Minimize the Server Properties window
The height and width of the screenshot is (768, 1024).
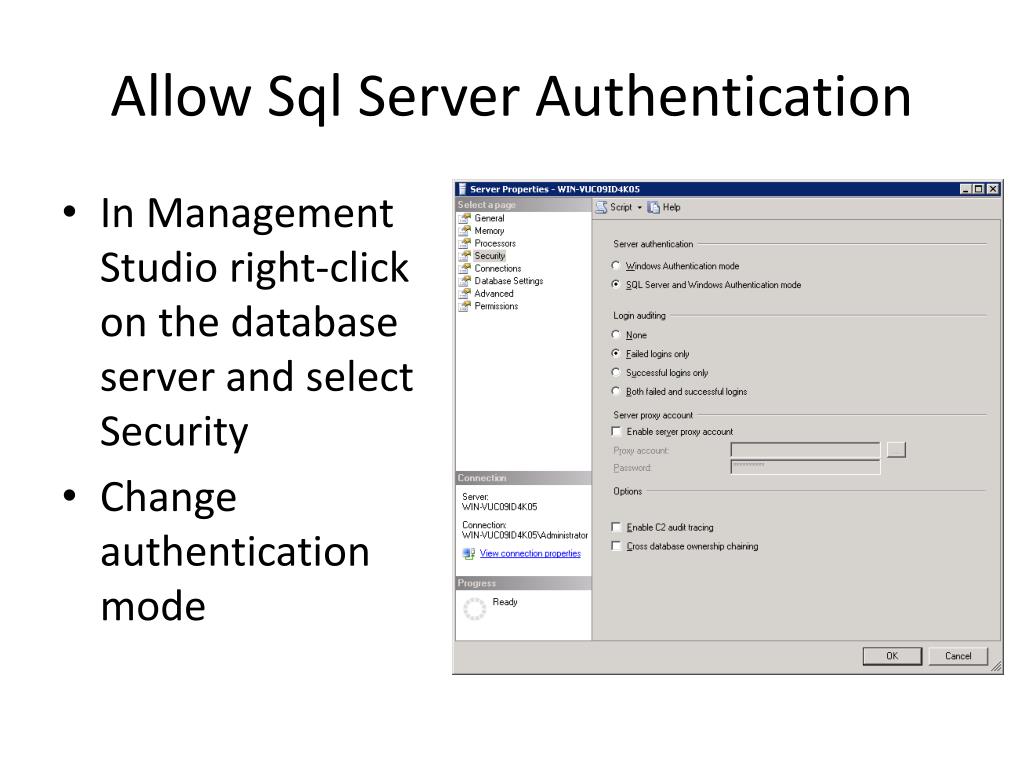965,189
